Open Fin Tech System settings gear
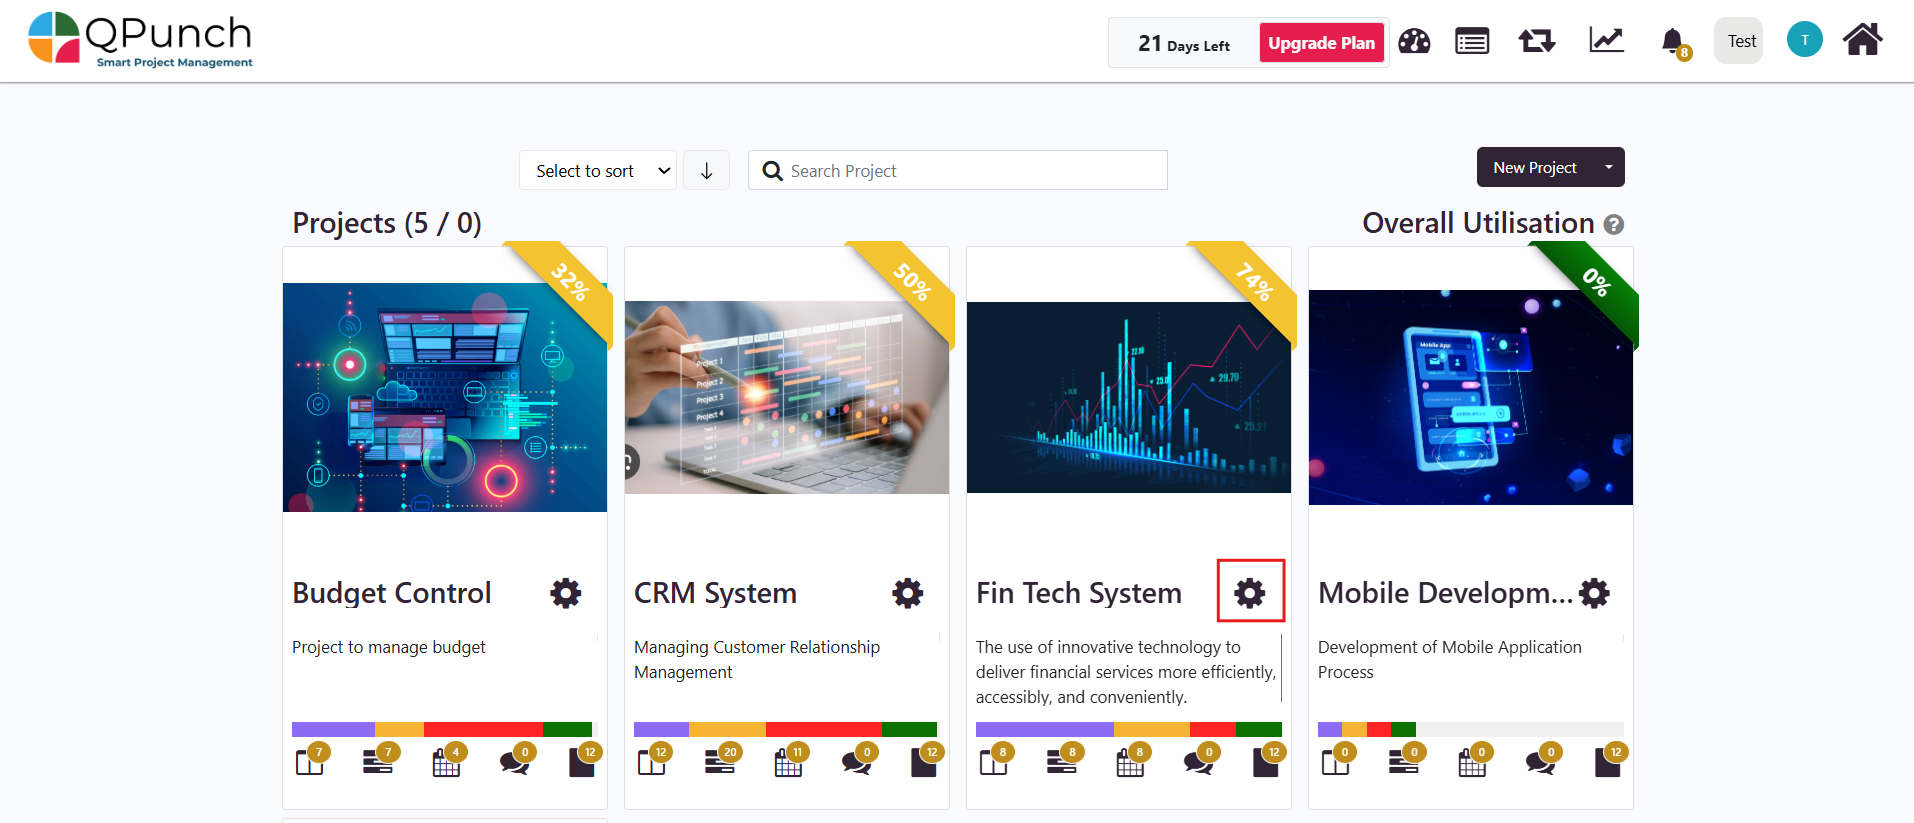The width and height of the screenshot is (1914, 823). 1250,592
